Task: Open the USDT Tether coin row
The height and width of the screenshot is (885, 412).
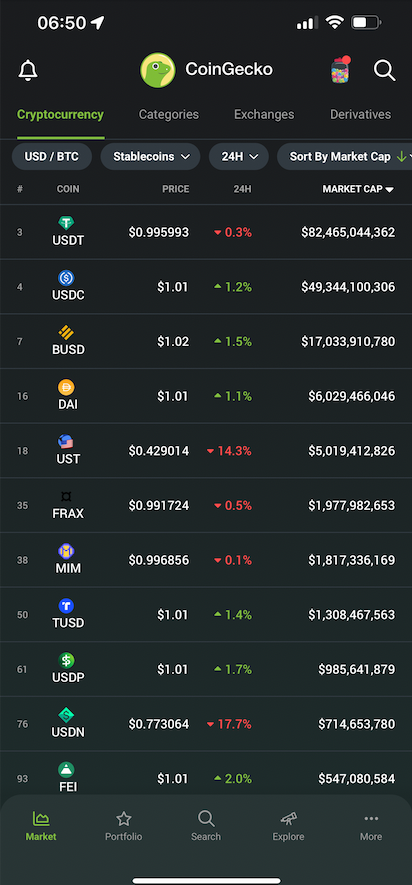Action: coord(206,232)
